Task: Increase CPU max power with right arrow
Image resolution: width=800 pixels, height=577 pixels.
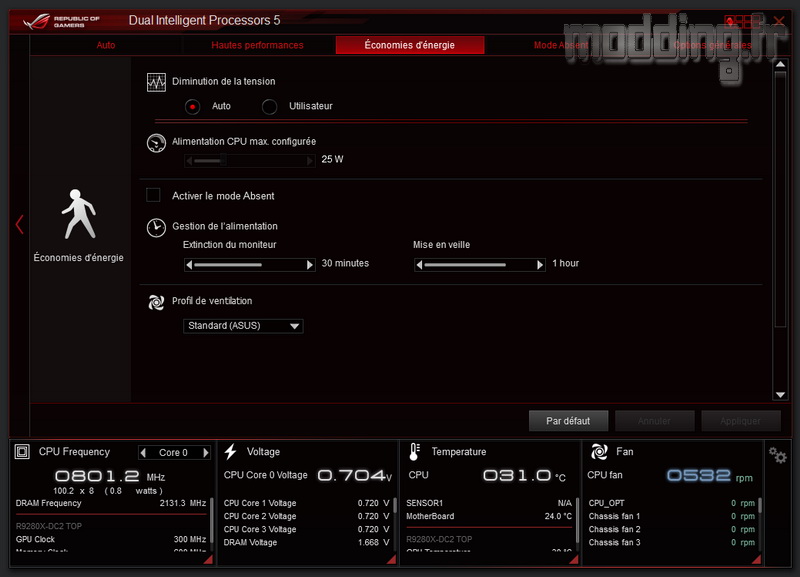Action: [309, 161]
